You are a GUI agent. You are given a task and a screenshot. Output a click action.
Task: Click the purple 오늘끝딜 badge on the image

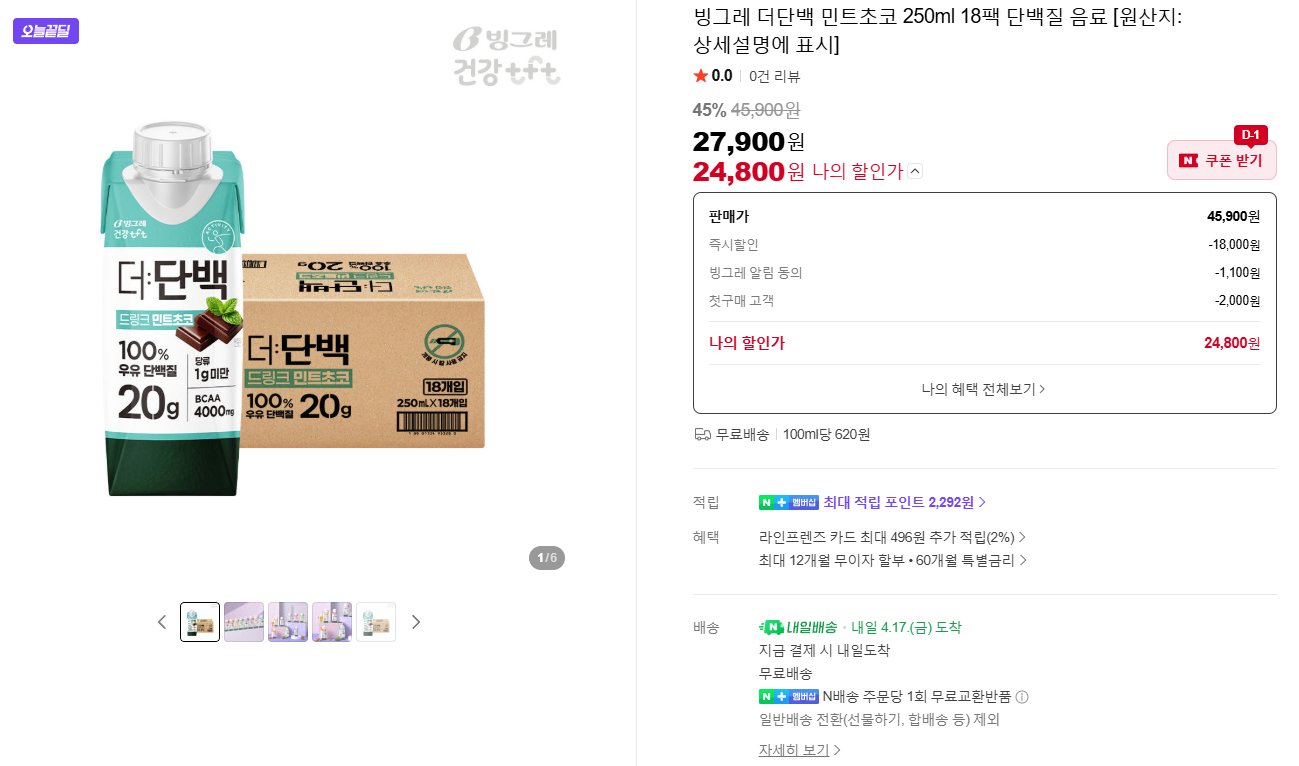click(x=46, y=31)
